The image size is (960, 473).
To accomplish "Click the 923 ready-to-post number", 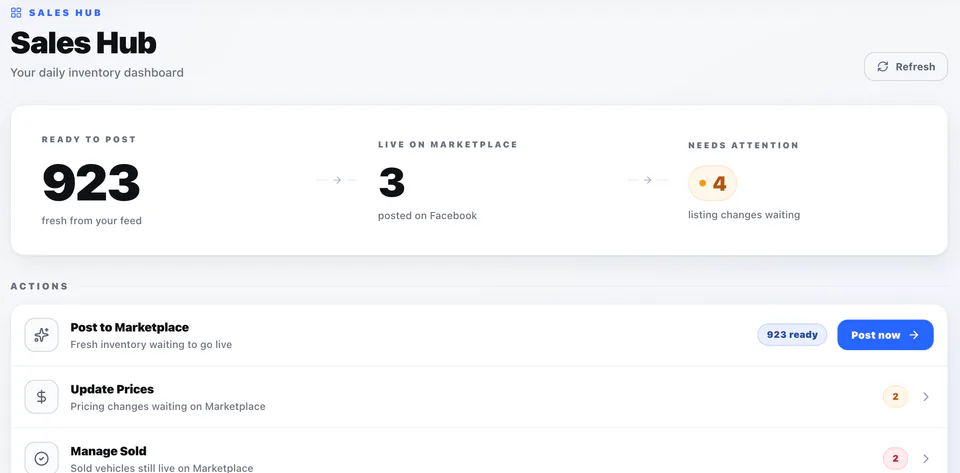I will click(x=91, y=183).
